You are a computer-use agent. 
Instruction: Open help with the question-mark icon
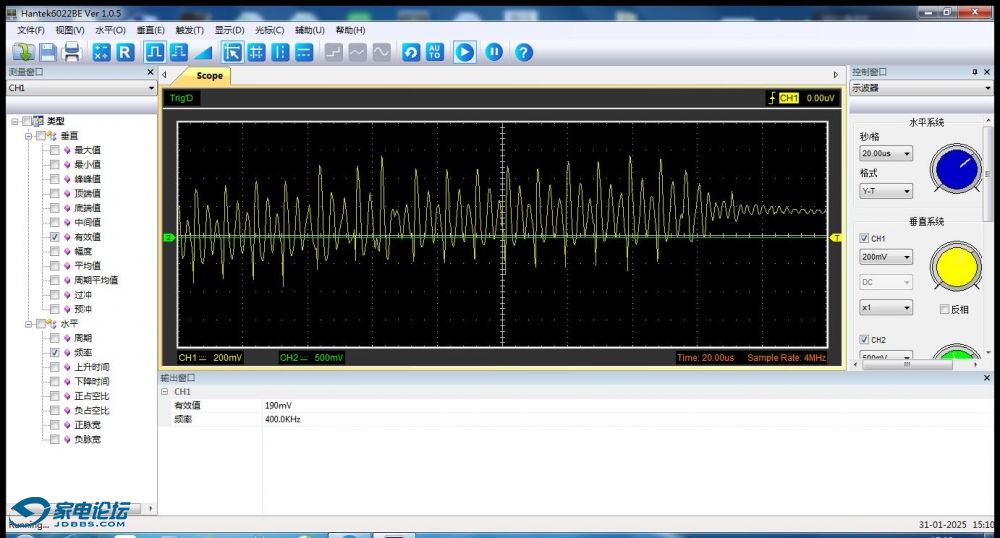pyautogui.click(x=524, y=52)
